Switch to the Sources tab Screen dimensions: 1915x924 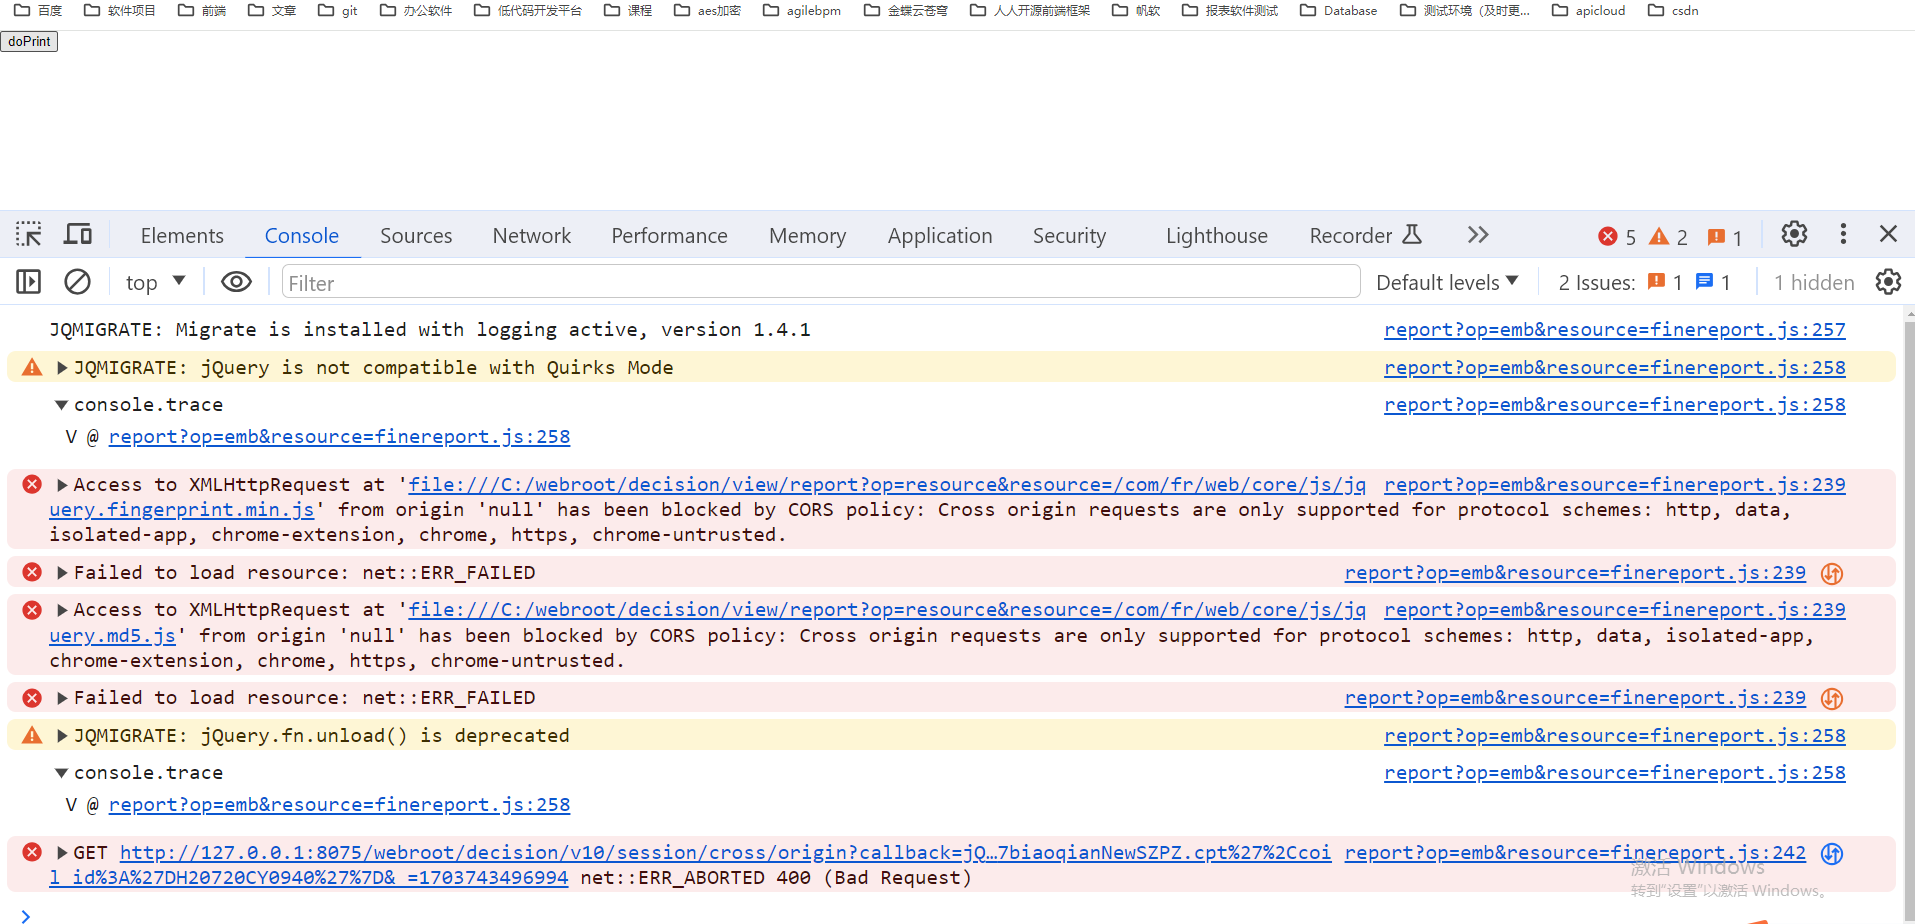[416, 235]
